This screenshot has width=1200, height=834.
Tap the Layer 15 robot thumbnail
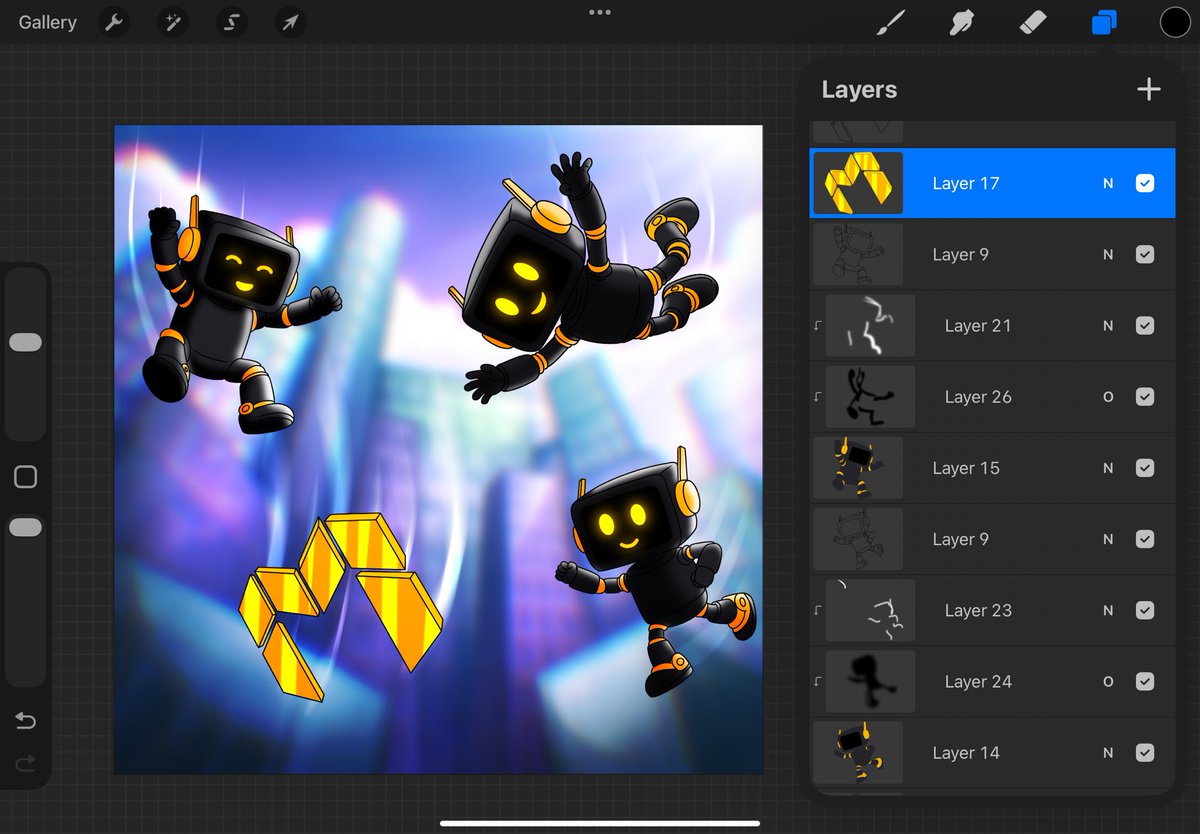tap(858, 468)
